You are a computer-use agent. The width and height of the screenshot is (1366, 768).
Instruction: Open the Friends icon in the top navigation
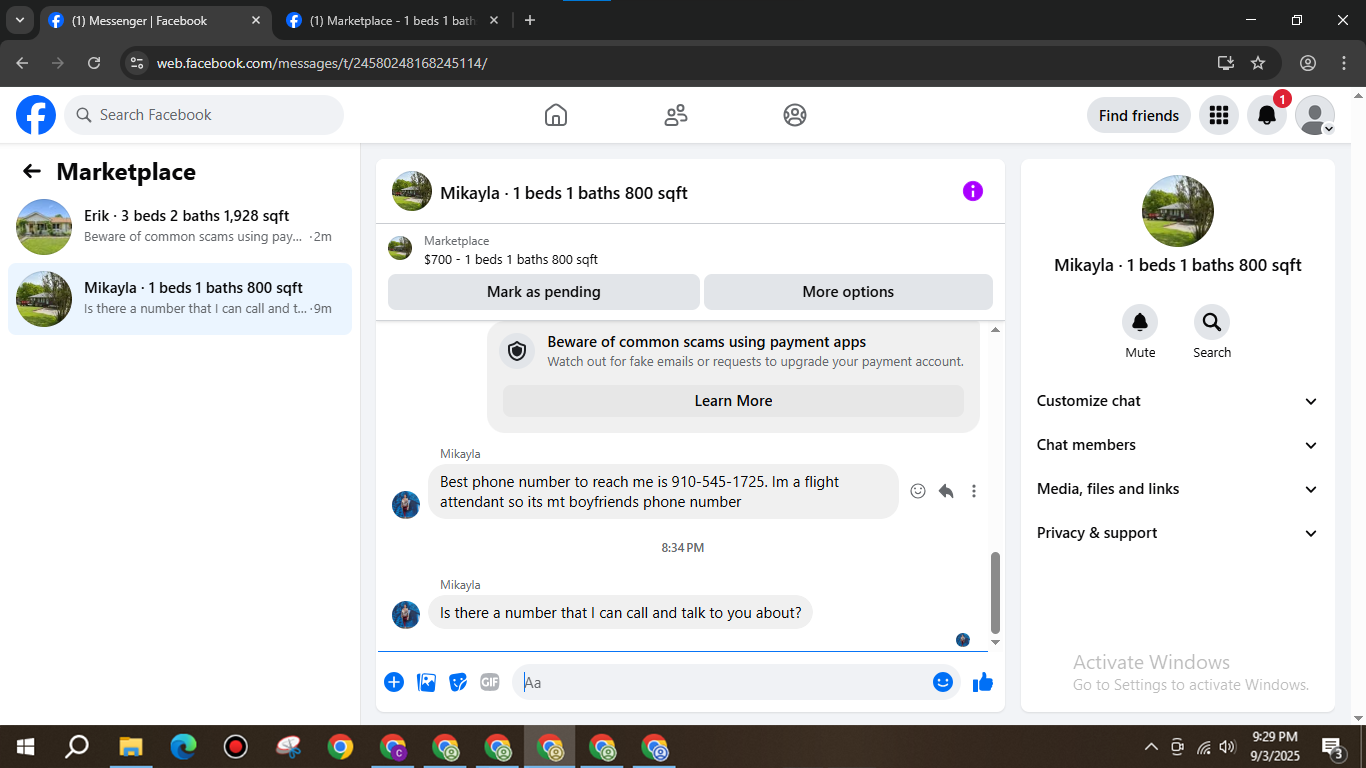[676, 115]
